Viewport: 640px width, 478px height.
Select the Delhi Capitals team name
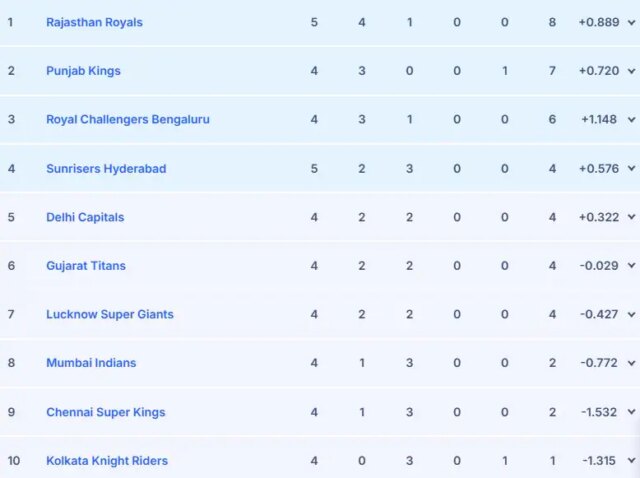pyautogui.click(x=85, y=217)
